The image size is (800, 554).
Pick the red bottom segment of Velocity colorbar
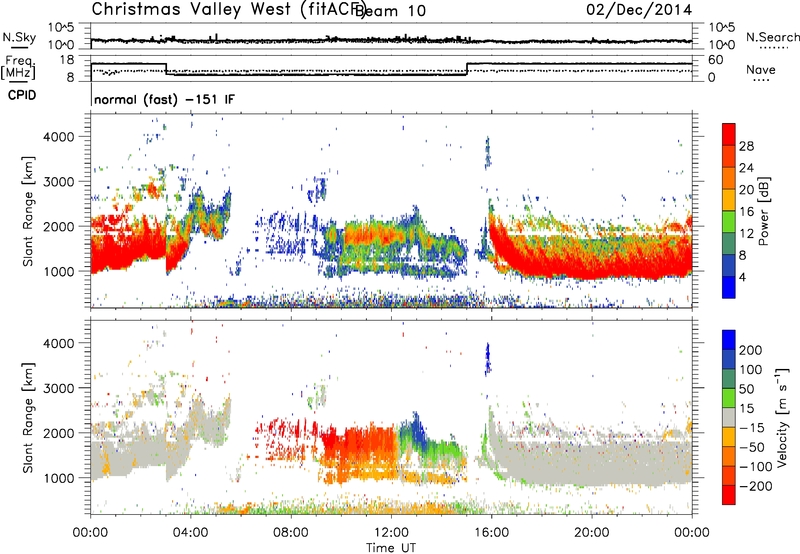tap(729, 495)
